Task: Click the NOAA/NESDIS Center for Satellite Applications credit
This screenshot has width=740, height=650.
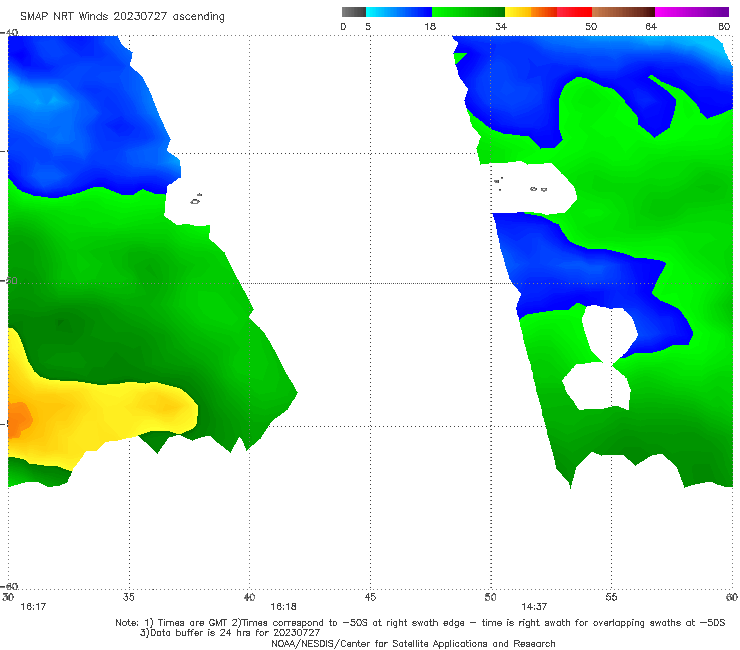Action: [x=413, y=643]
